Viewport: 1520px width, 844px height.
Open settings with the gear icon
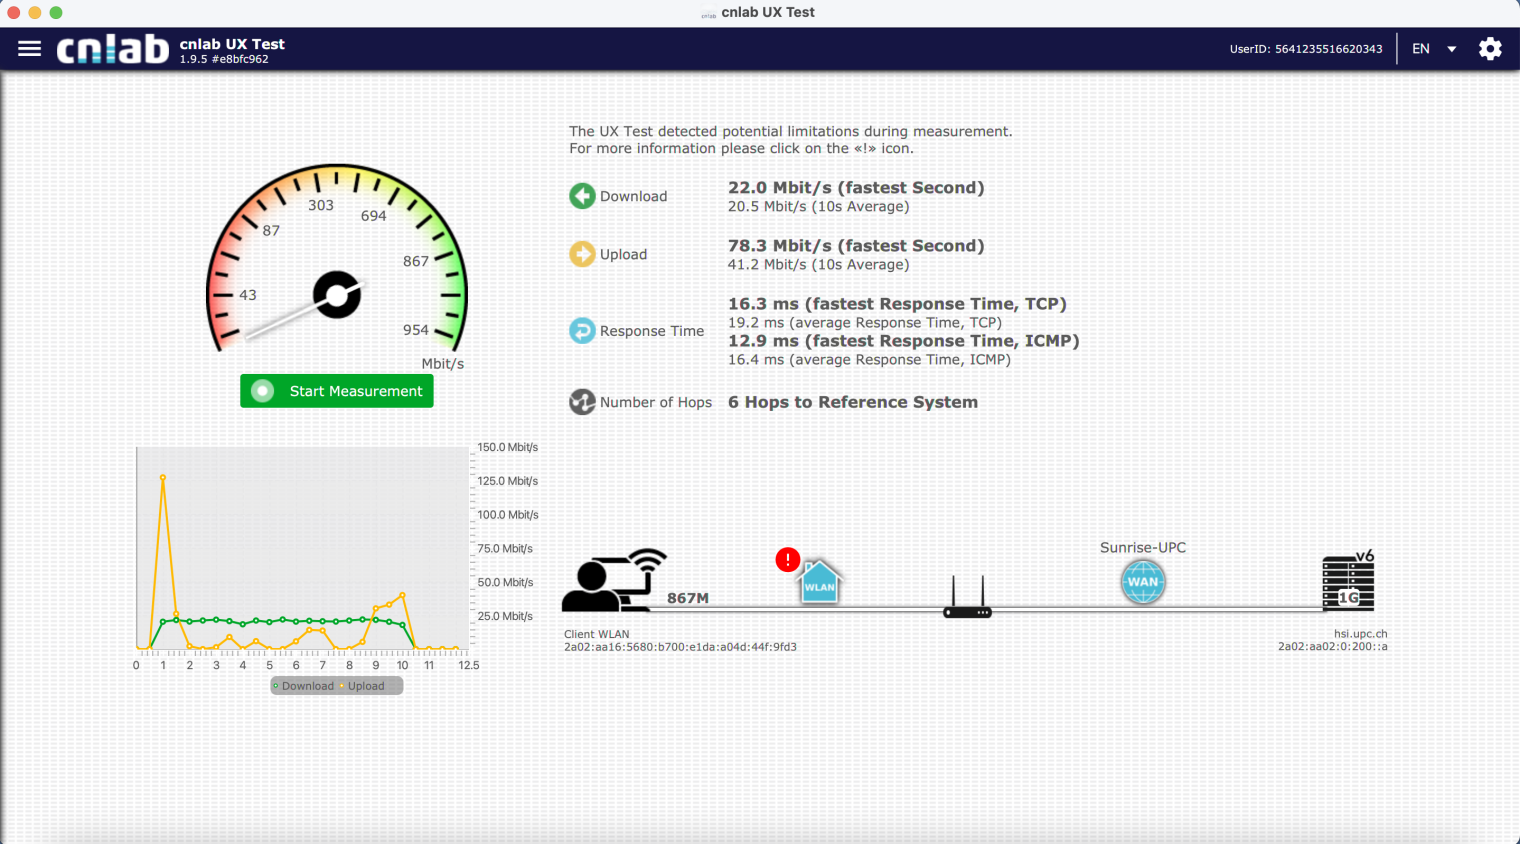(x=1490, y=49)
